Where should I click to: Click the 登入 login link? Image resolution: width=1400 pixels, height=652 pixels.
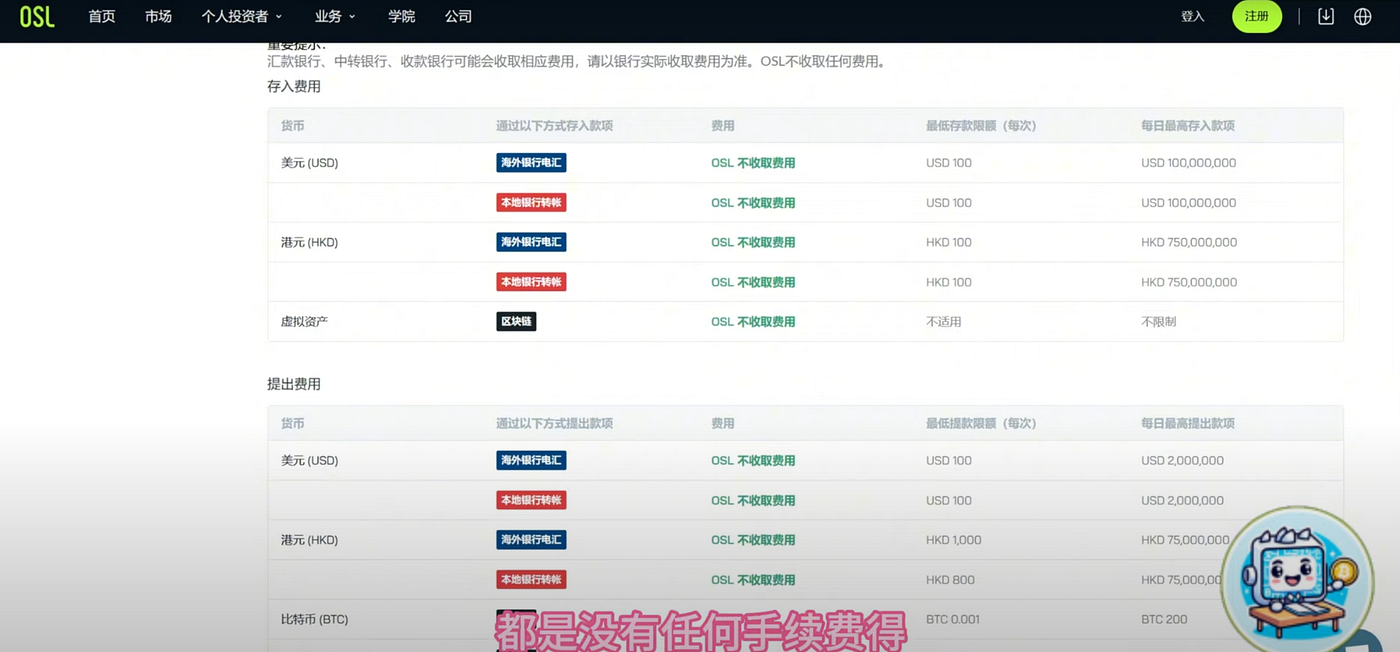1193,17
